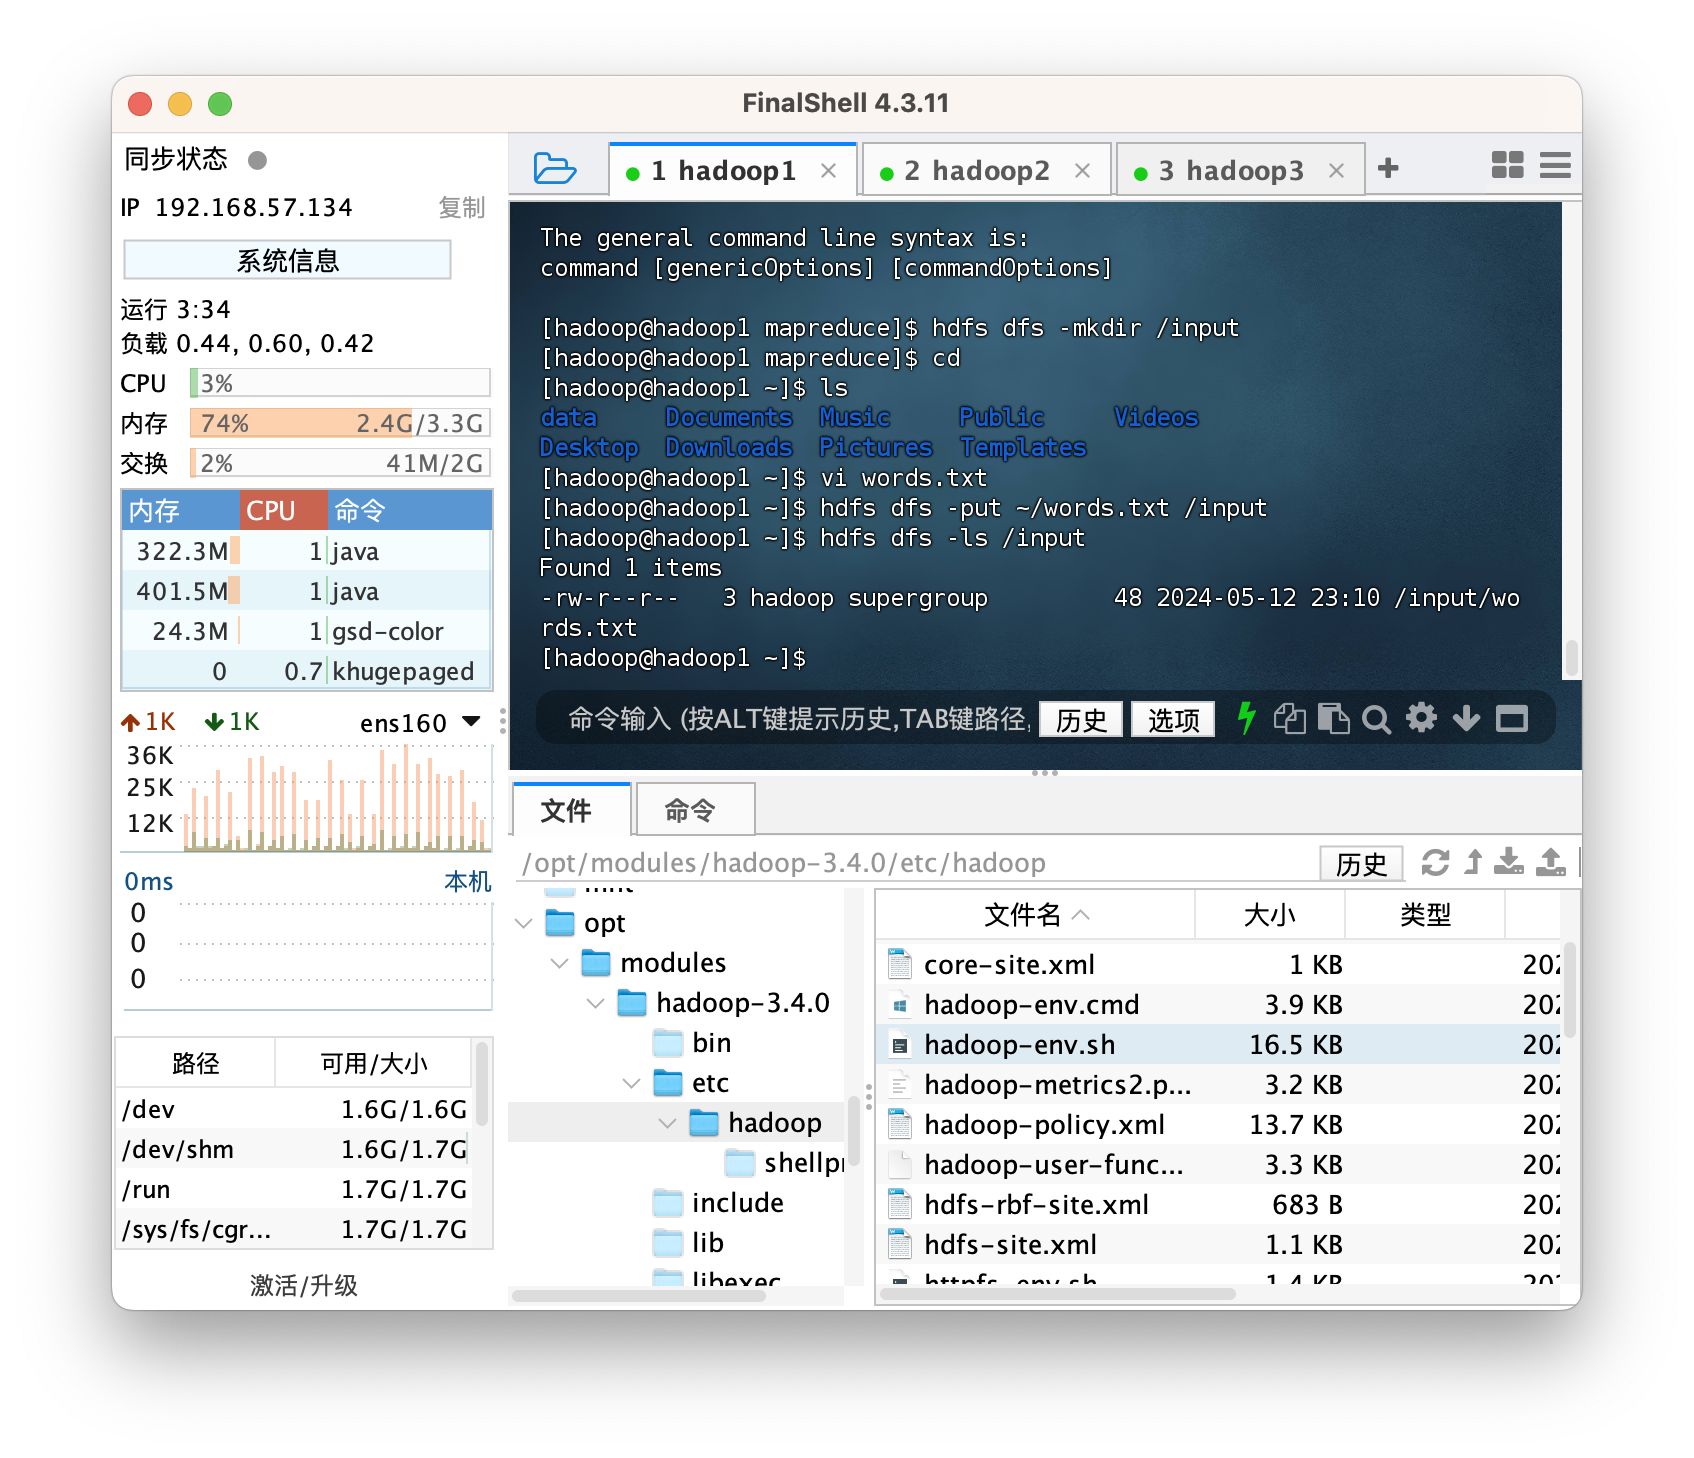Close the hadoop1 tab

point(828,171)
